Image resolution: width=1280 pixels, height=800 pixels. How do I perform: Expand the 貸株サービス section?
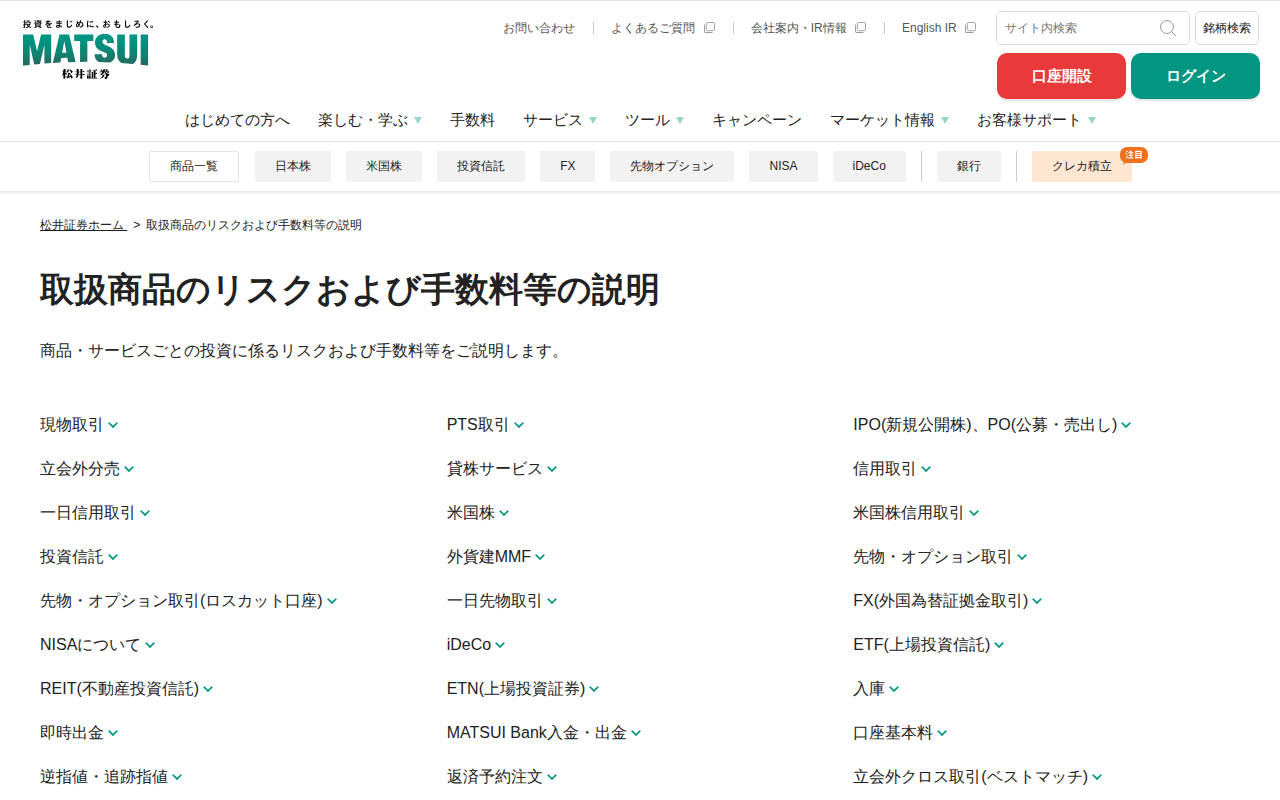click(502, 469)
